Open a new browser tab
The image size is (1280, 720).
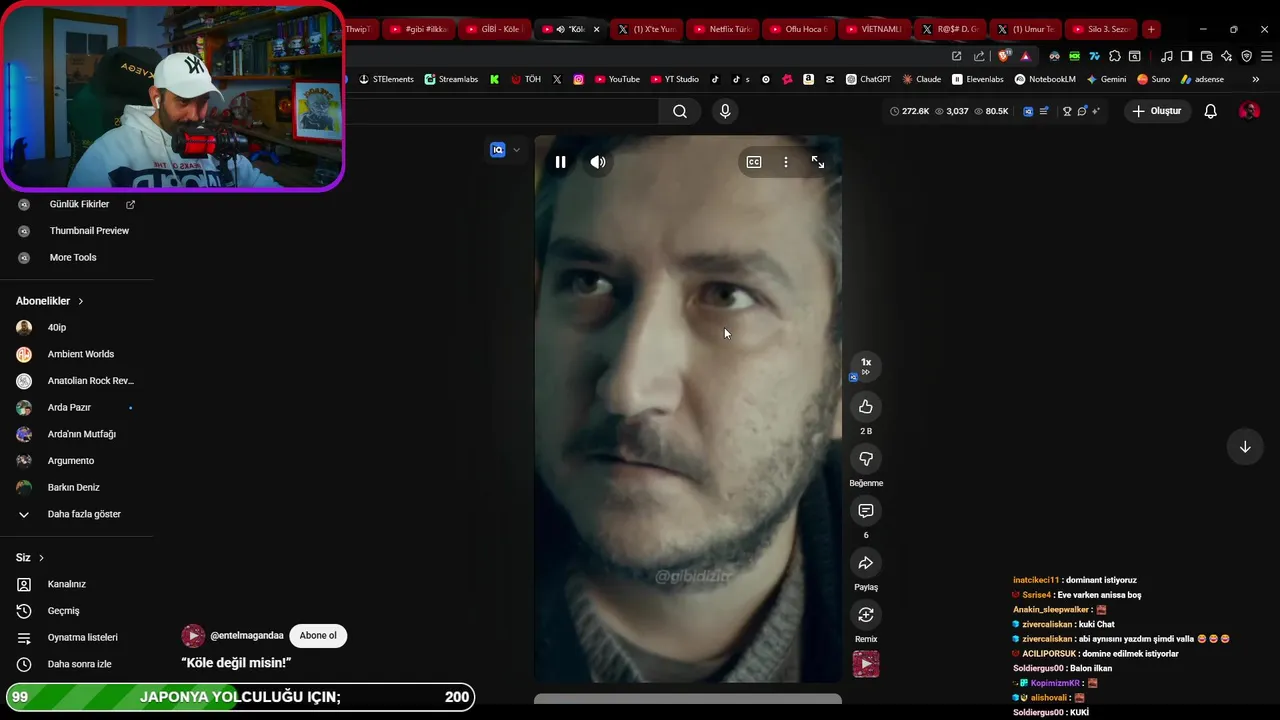pyautogui.click(x=1151, y=29)
